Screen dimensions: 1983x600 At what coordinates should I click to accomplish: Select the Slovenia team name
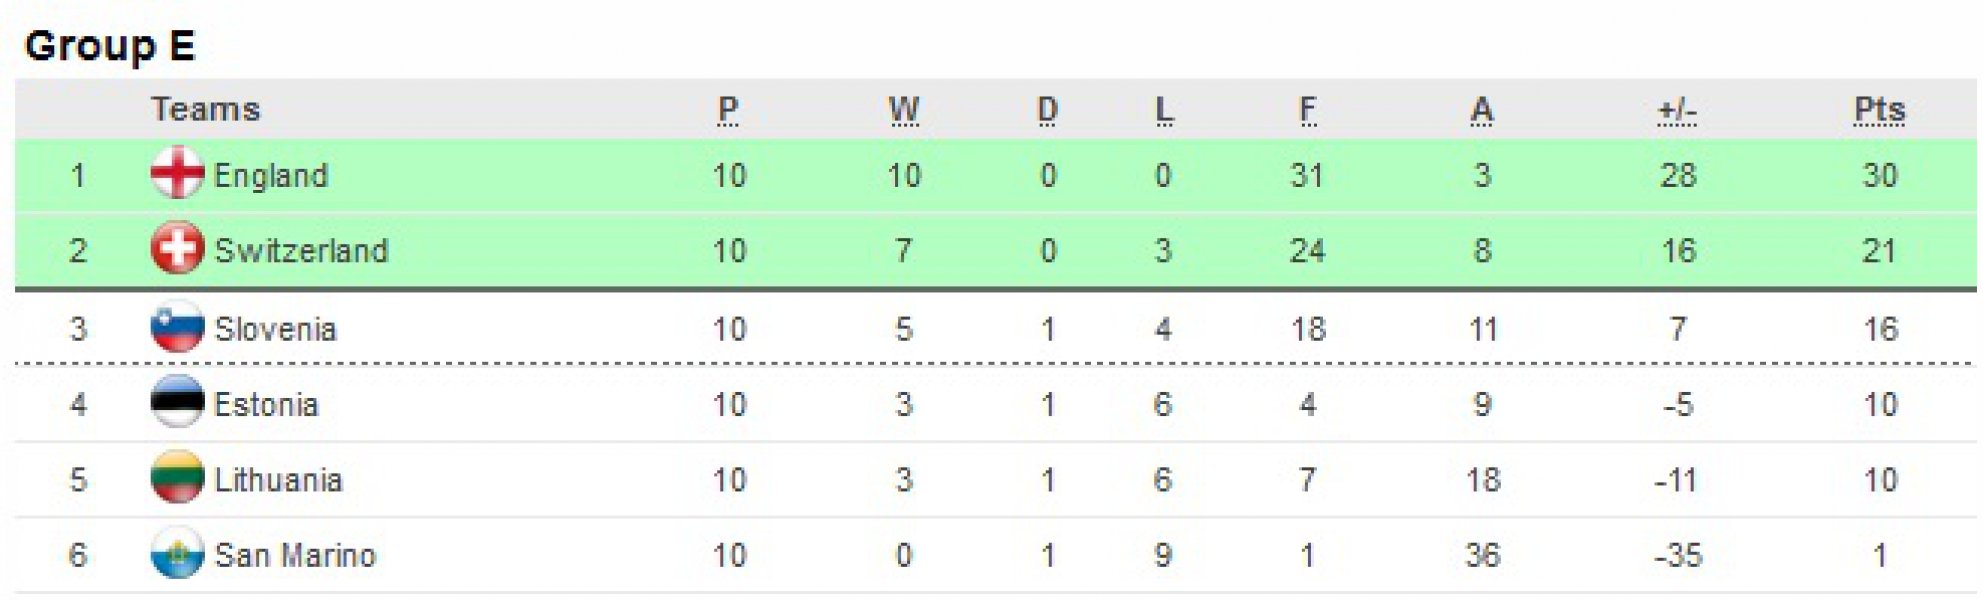pos(275,329)
